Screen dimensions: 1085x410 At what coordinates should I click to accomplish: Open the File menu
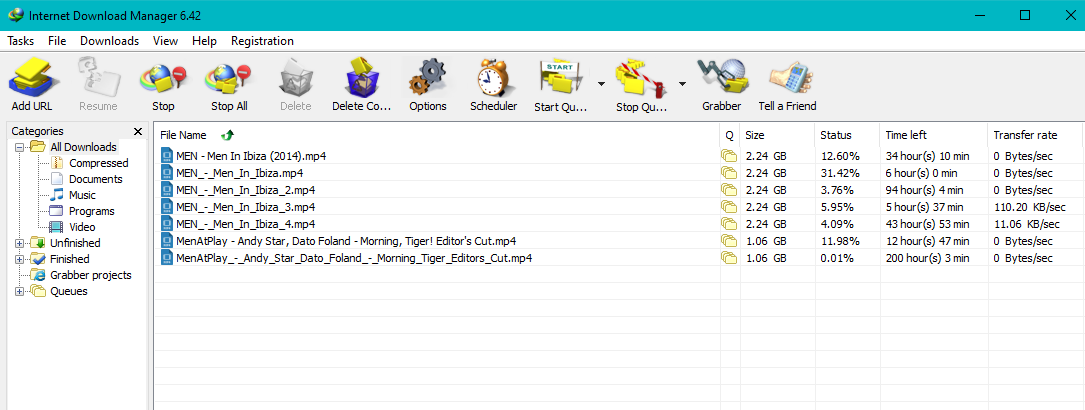[x=57, y=41]
